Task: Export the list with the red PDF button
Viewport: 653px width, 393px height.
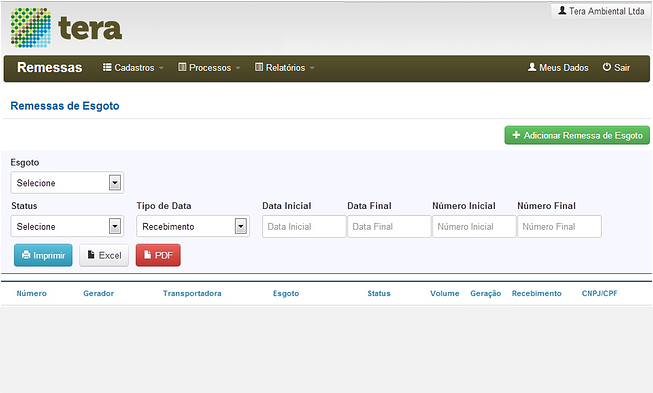Action: click(158, 255)
